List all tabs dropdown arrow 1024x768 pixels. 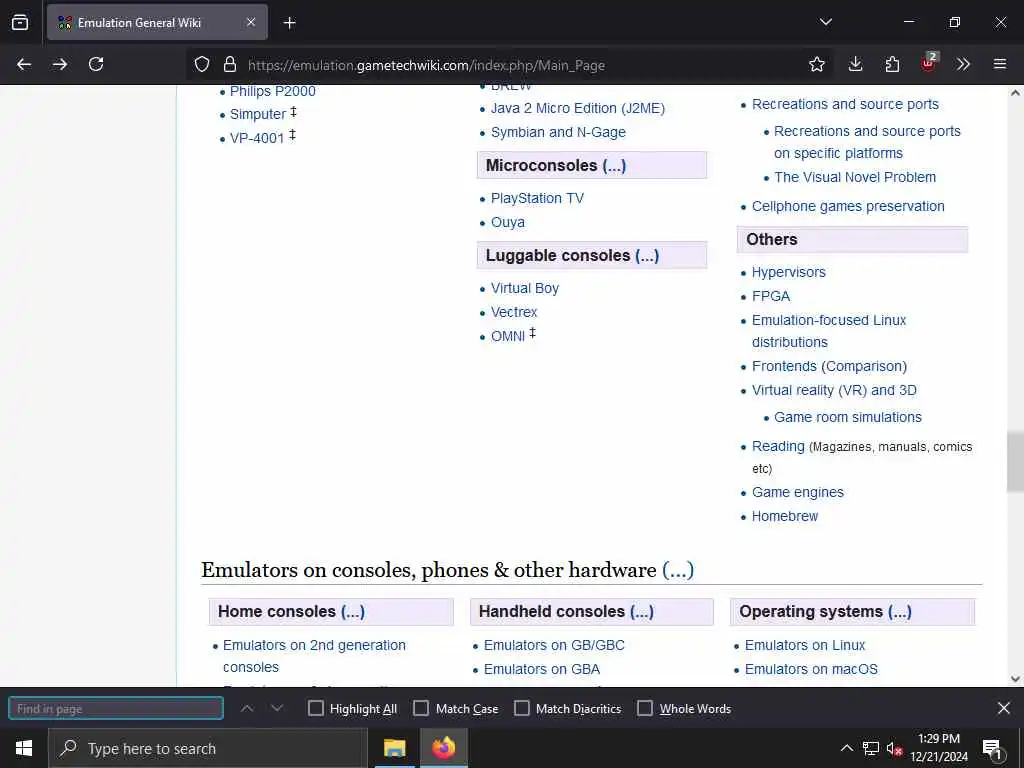point(825,22)
